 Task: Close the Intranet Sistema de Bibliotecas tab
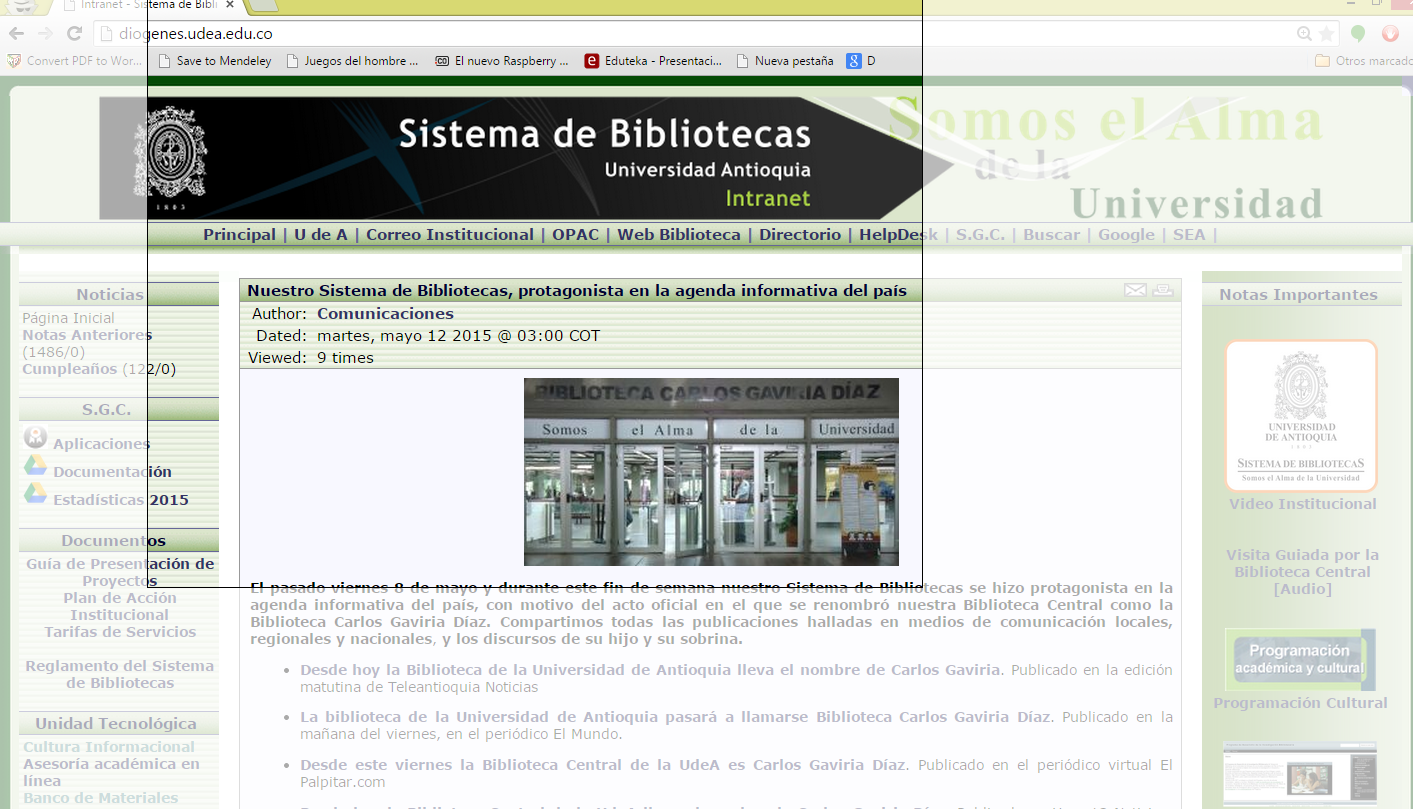click(230, 5)
